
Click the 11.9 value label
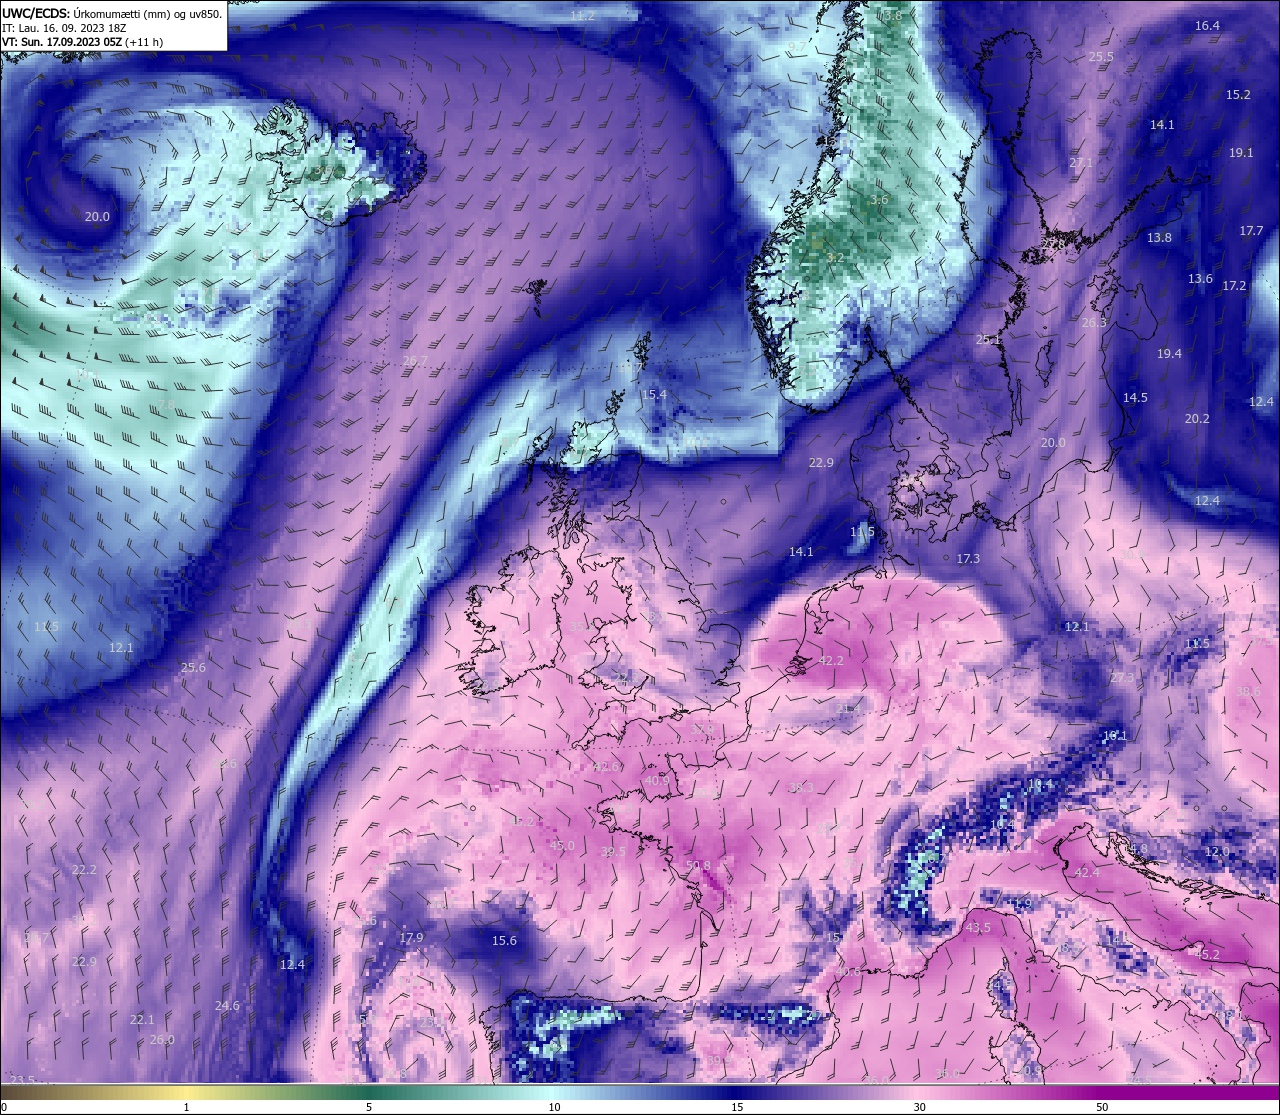(x=1018, y=906)
